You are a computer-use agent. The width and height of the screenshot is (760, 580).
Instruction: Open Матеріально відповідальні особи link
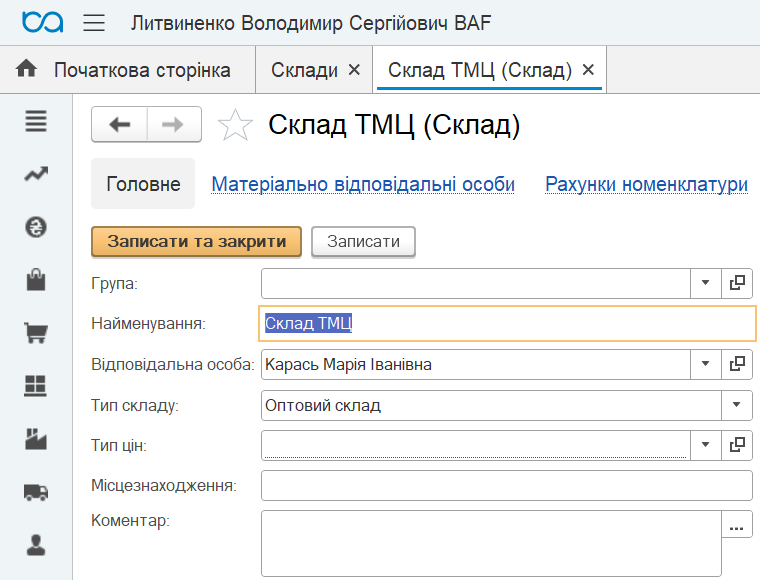click(363, 184)
